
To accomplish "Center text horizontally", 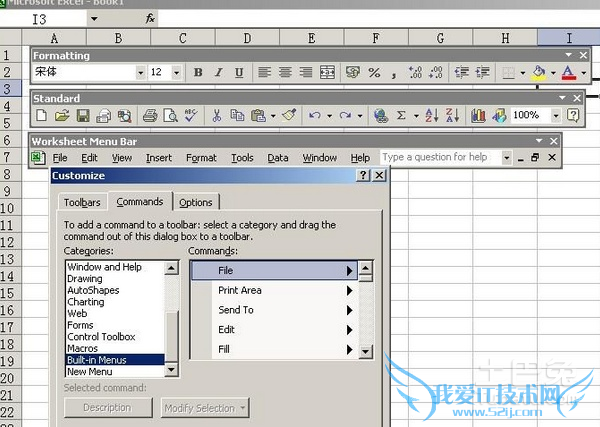I will (x=285, y=72).
